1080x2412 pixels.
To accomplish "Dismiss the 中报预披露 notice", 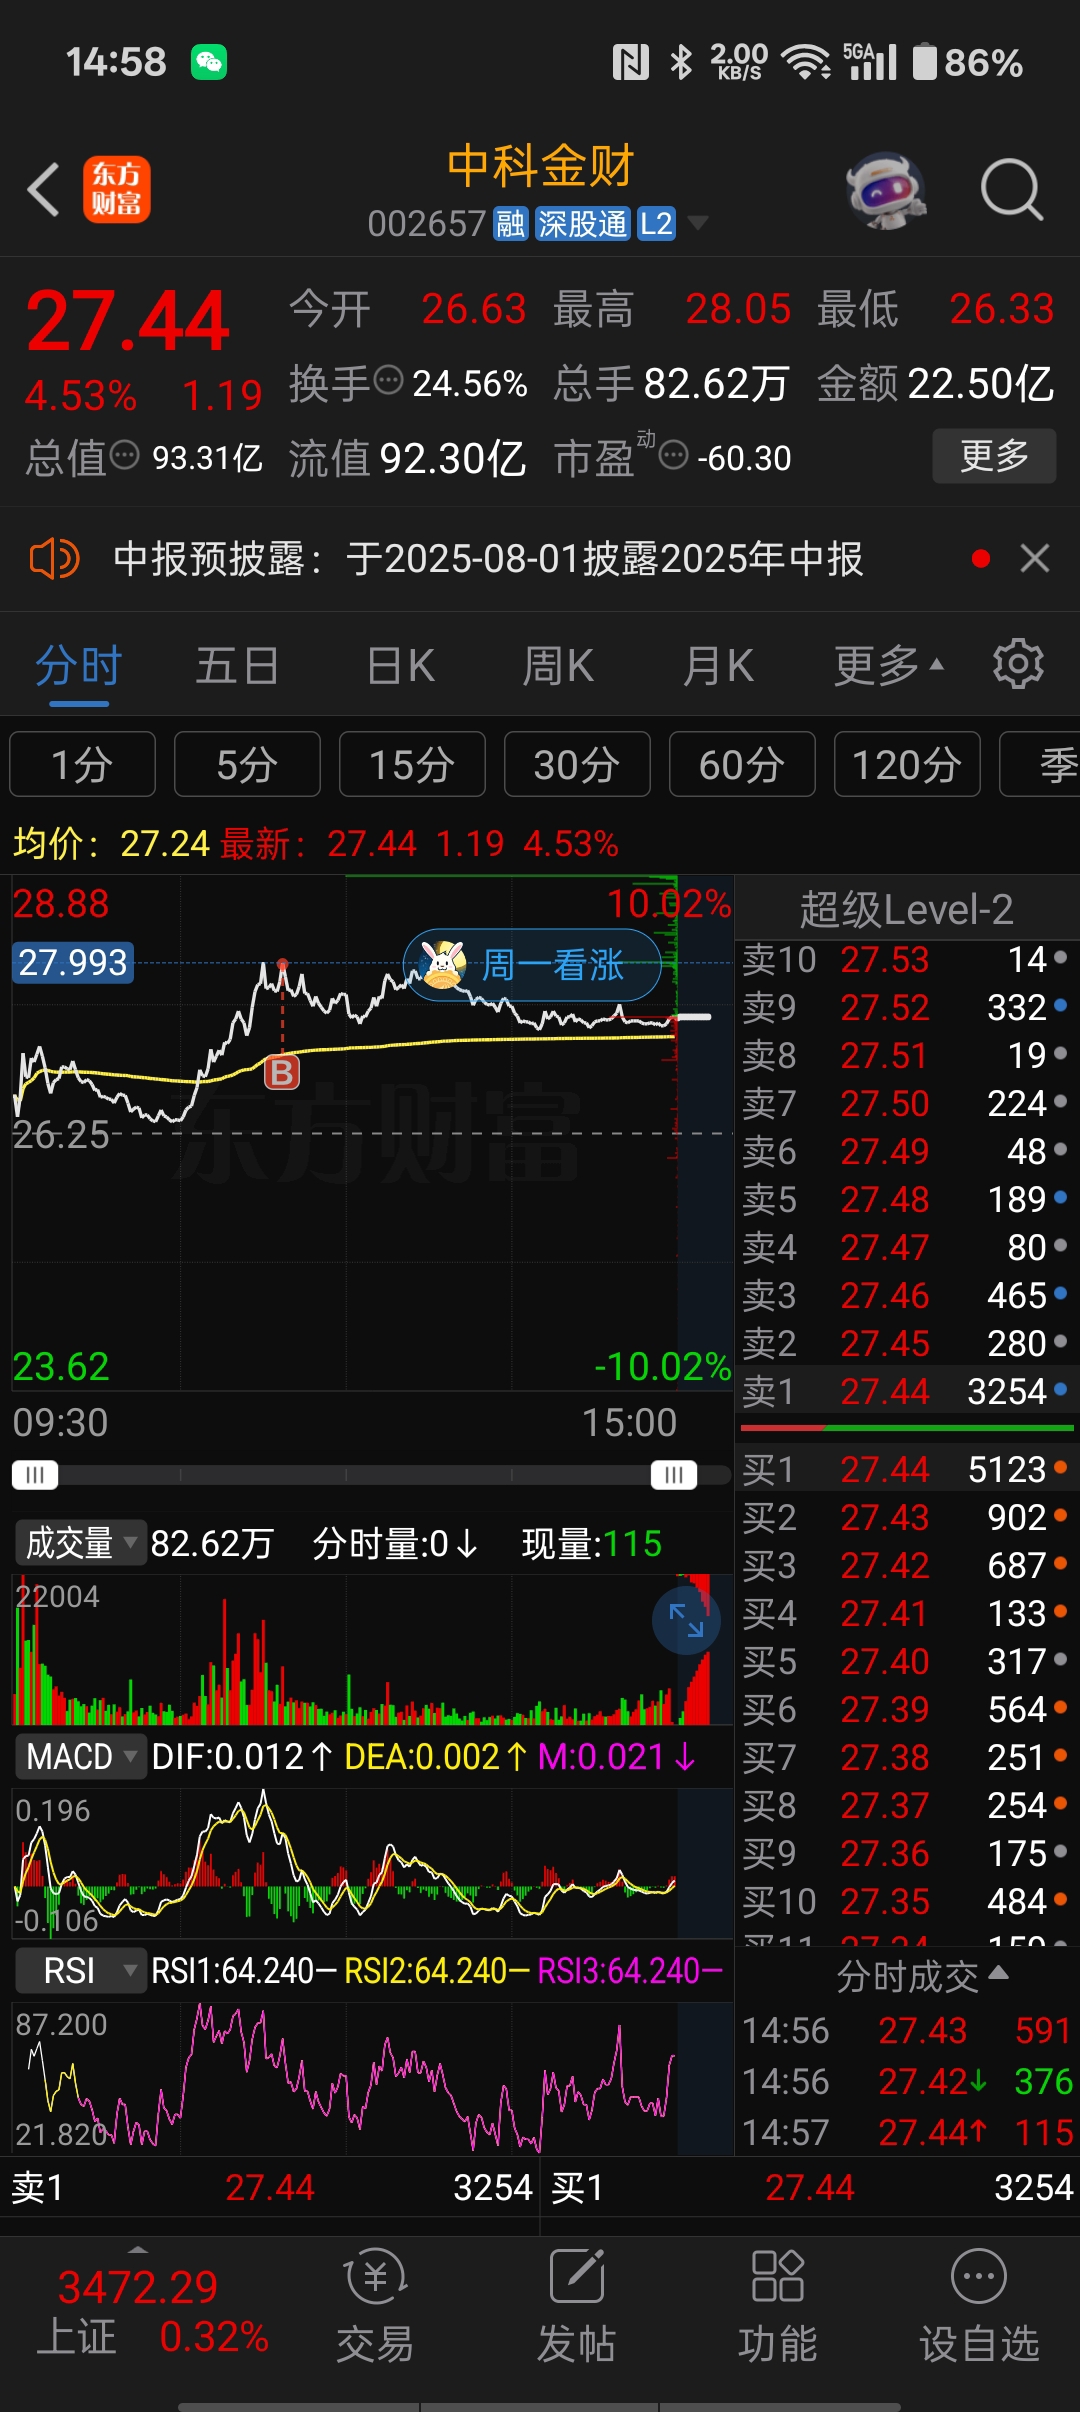I will (x=1035, y=558).
